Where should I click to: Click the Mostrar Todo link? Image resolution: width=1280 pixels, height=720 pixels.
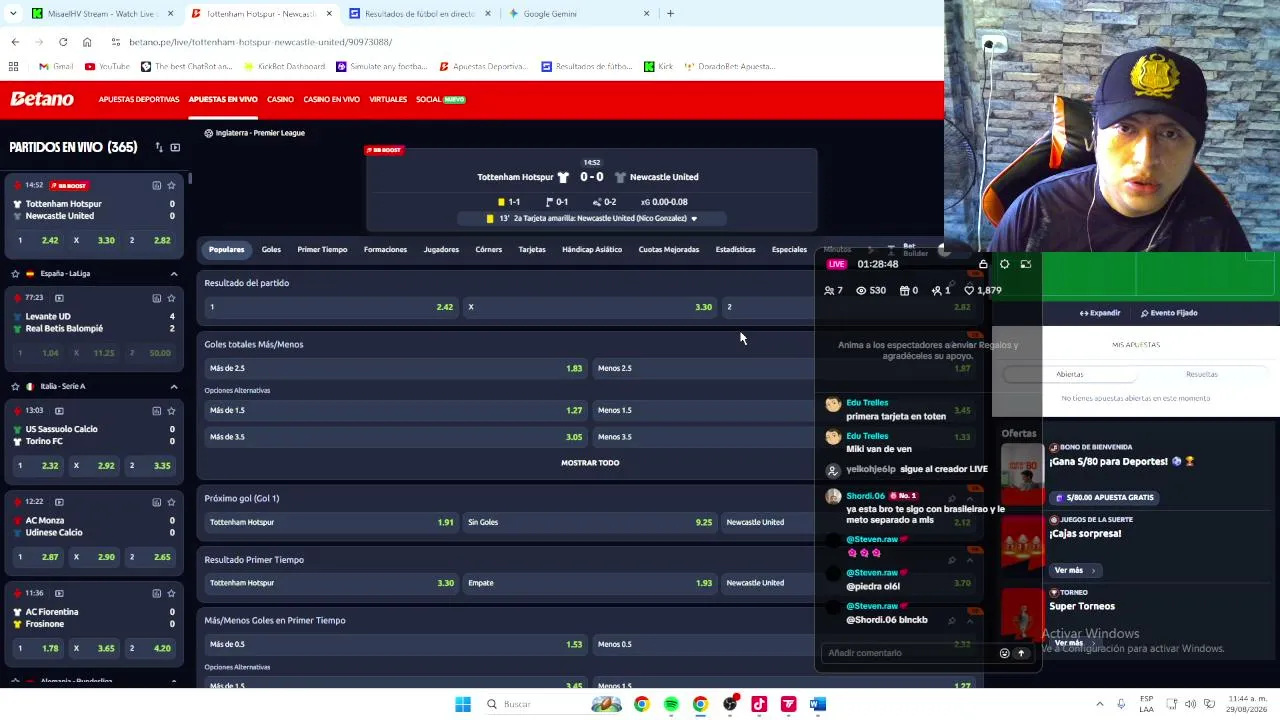click(x=590, y=463)
